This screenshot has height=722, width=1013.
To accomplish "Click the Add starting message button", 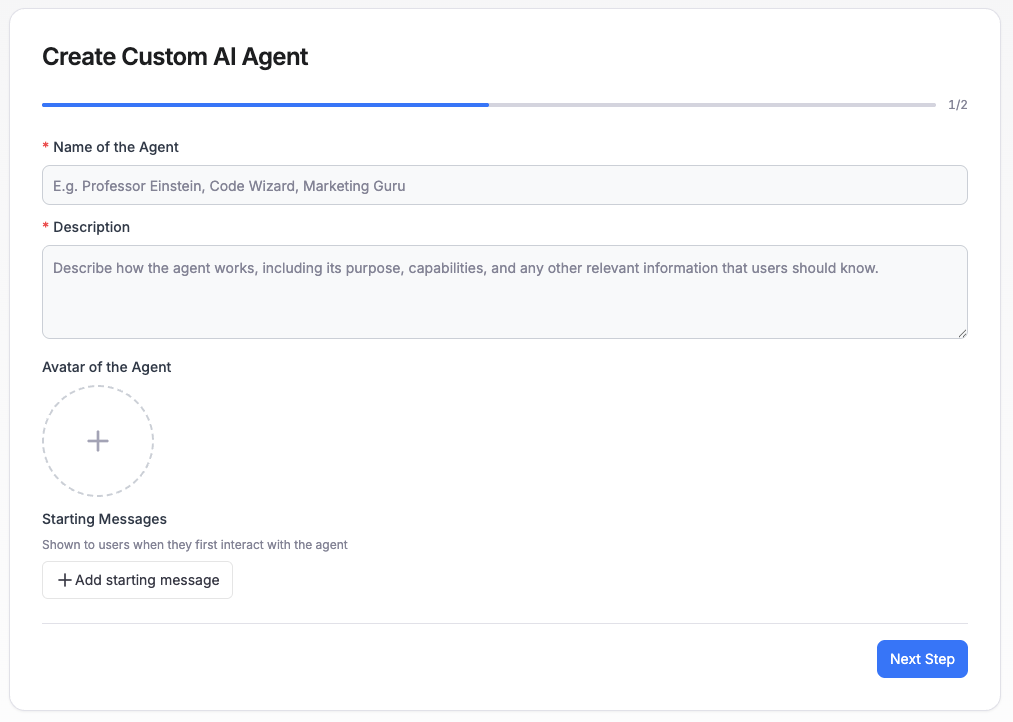I will click(x=137, y=580).
